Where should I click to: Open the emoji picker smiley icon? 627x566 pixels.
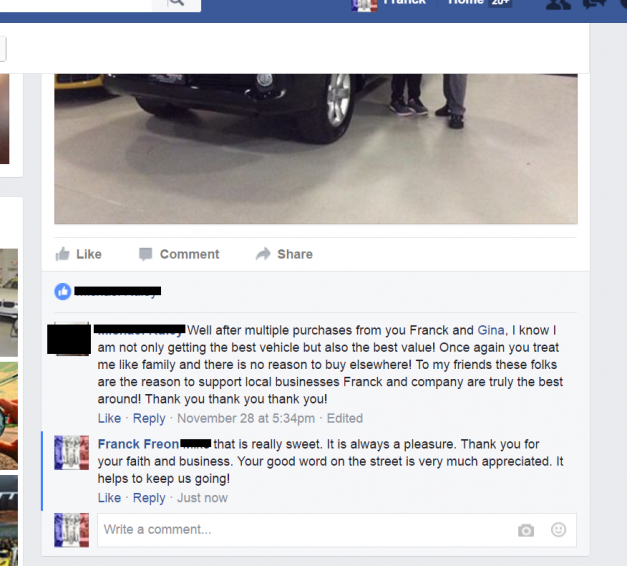pos(558,529)
